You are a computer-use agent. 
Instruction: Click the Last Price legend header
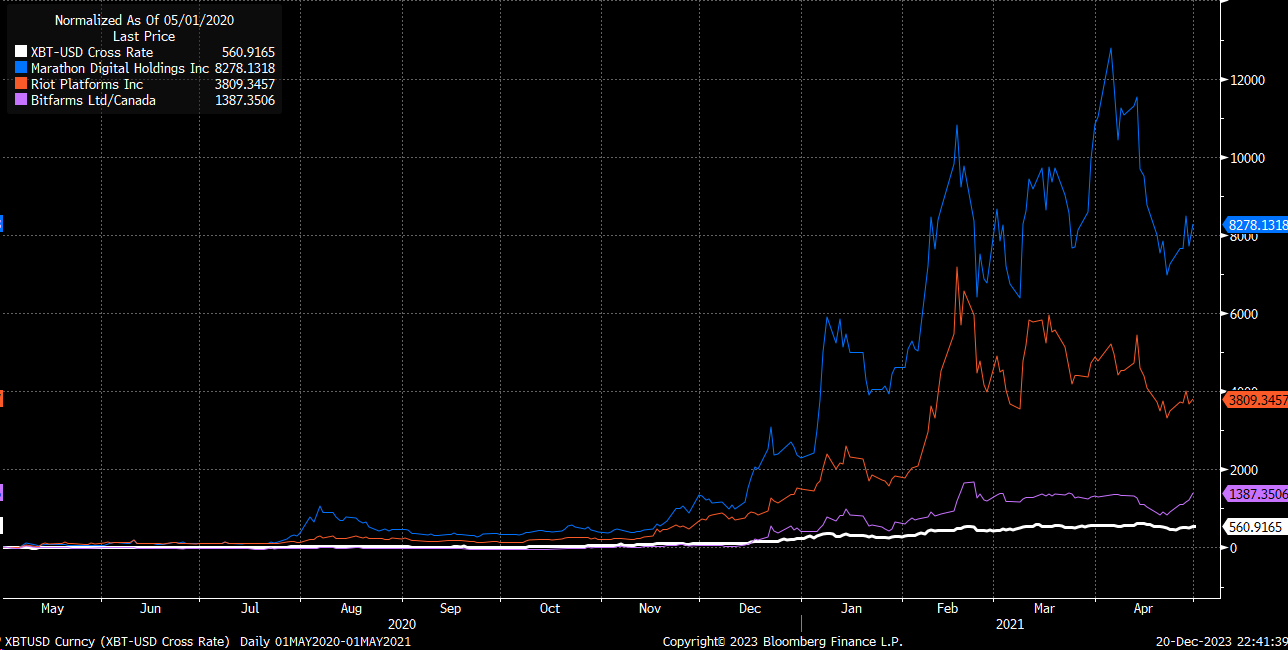click(144, 35)
